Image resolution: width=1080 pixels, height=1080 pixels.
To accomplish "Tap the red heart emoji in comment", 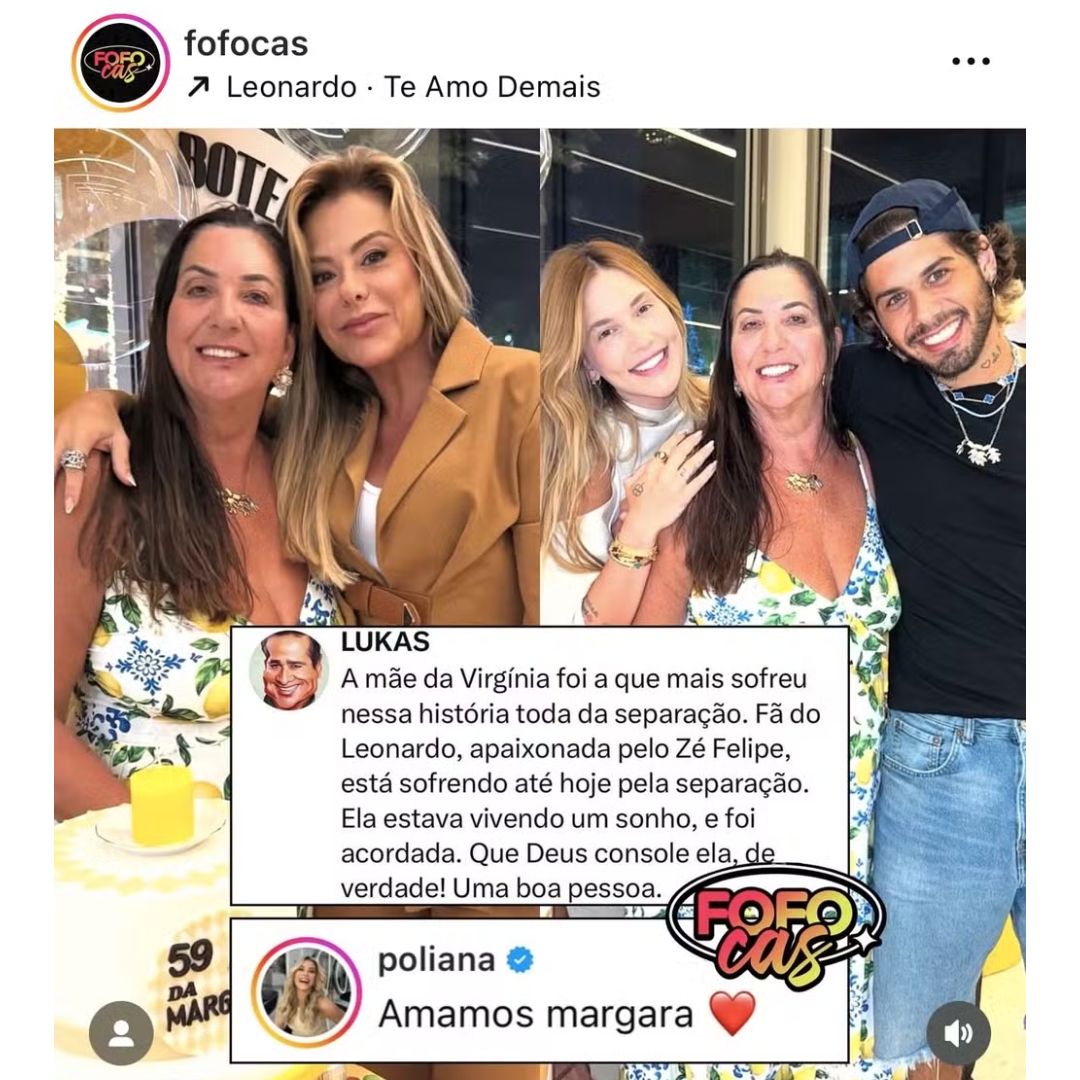I will point(732,1013).
